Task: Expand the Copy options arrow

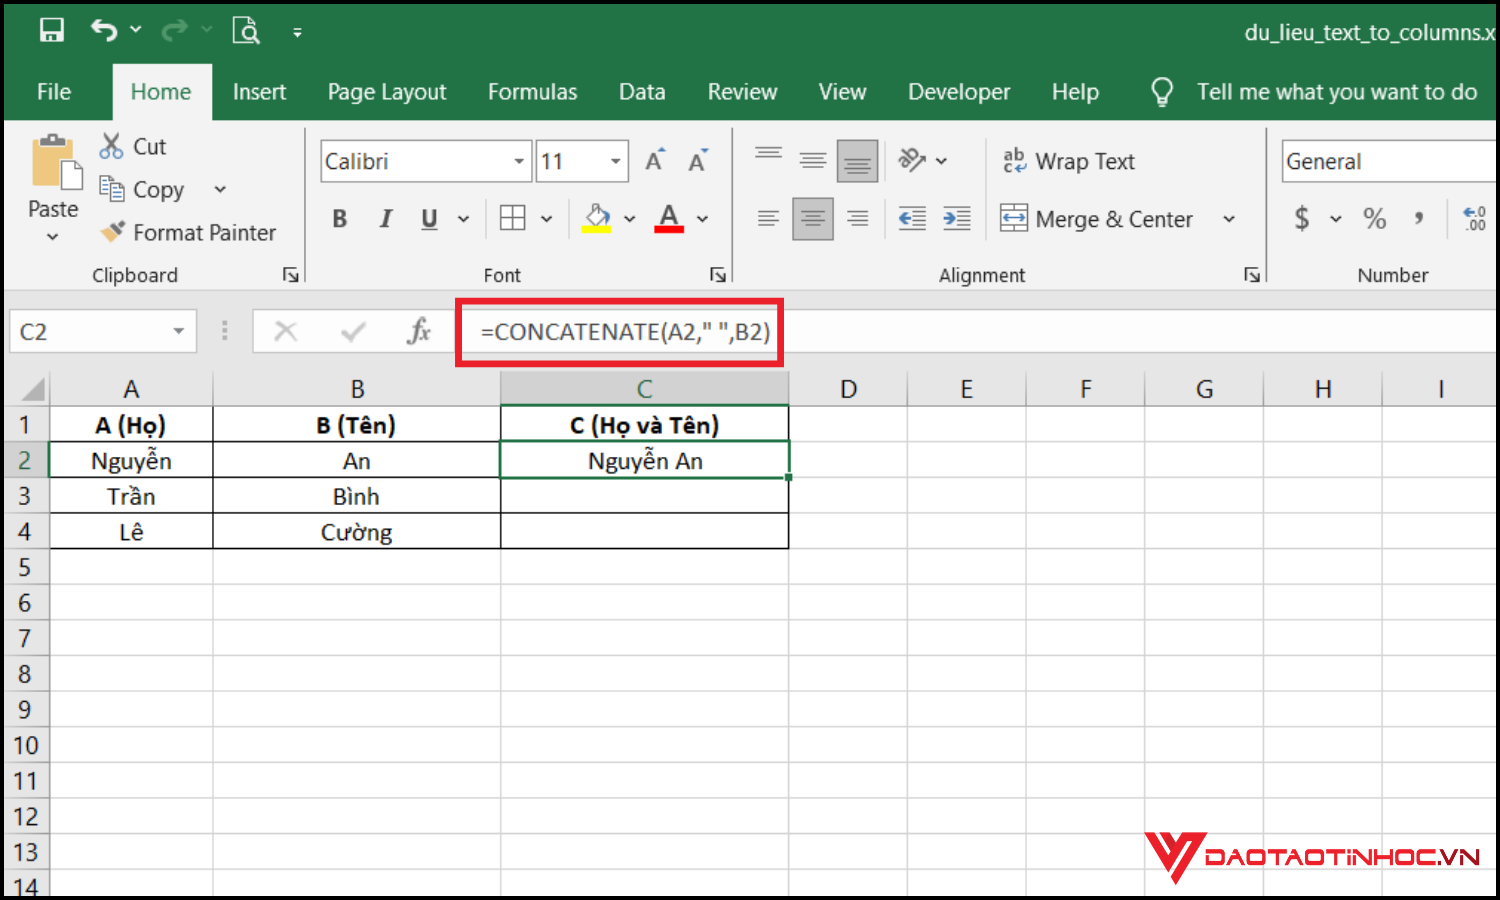Action: (220, 189)
